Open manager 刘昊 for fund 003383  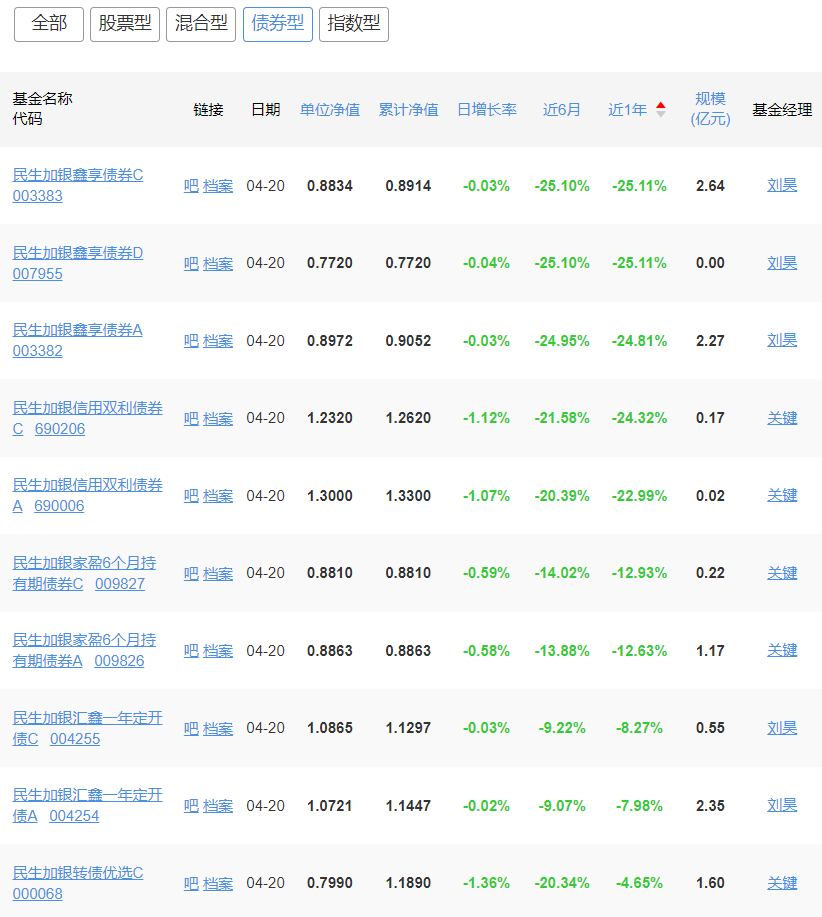pyautogui.click(x=782, y=185)
